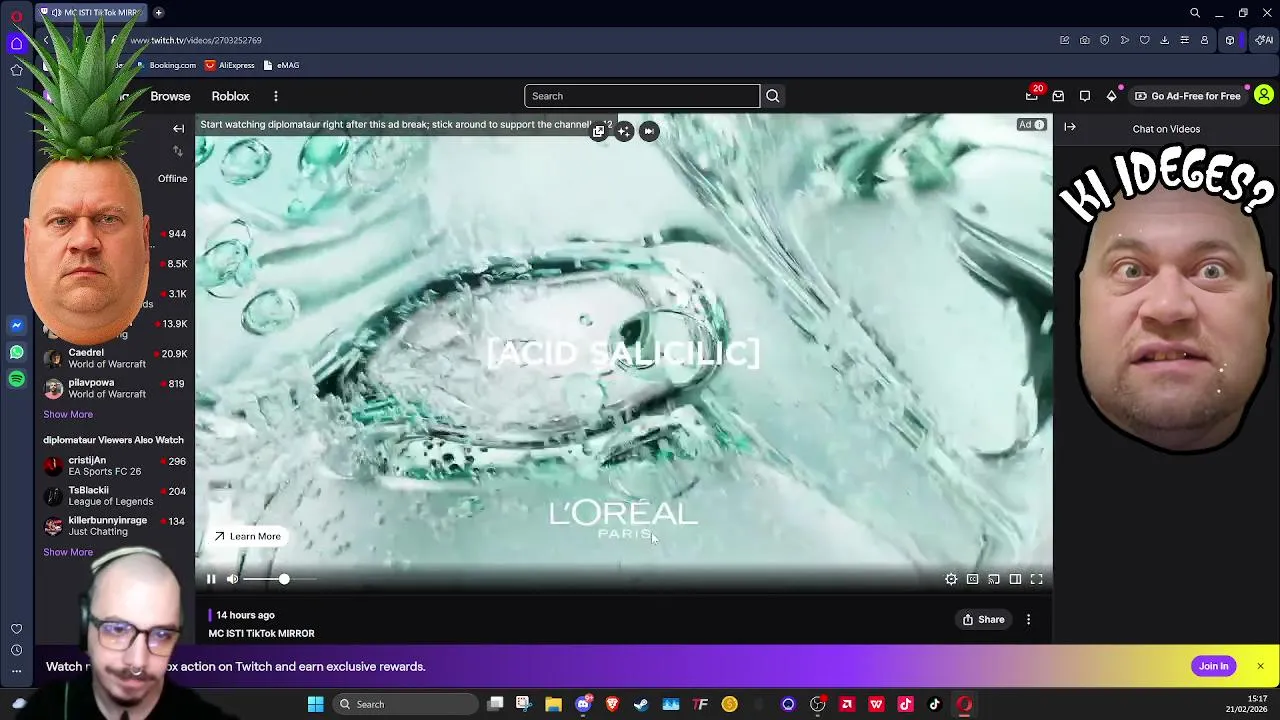Open video player settings gear

951,579
